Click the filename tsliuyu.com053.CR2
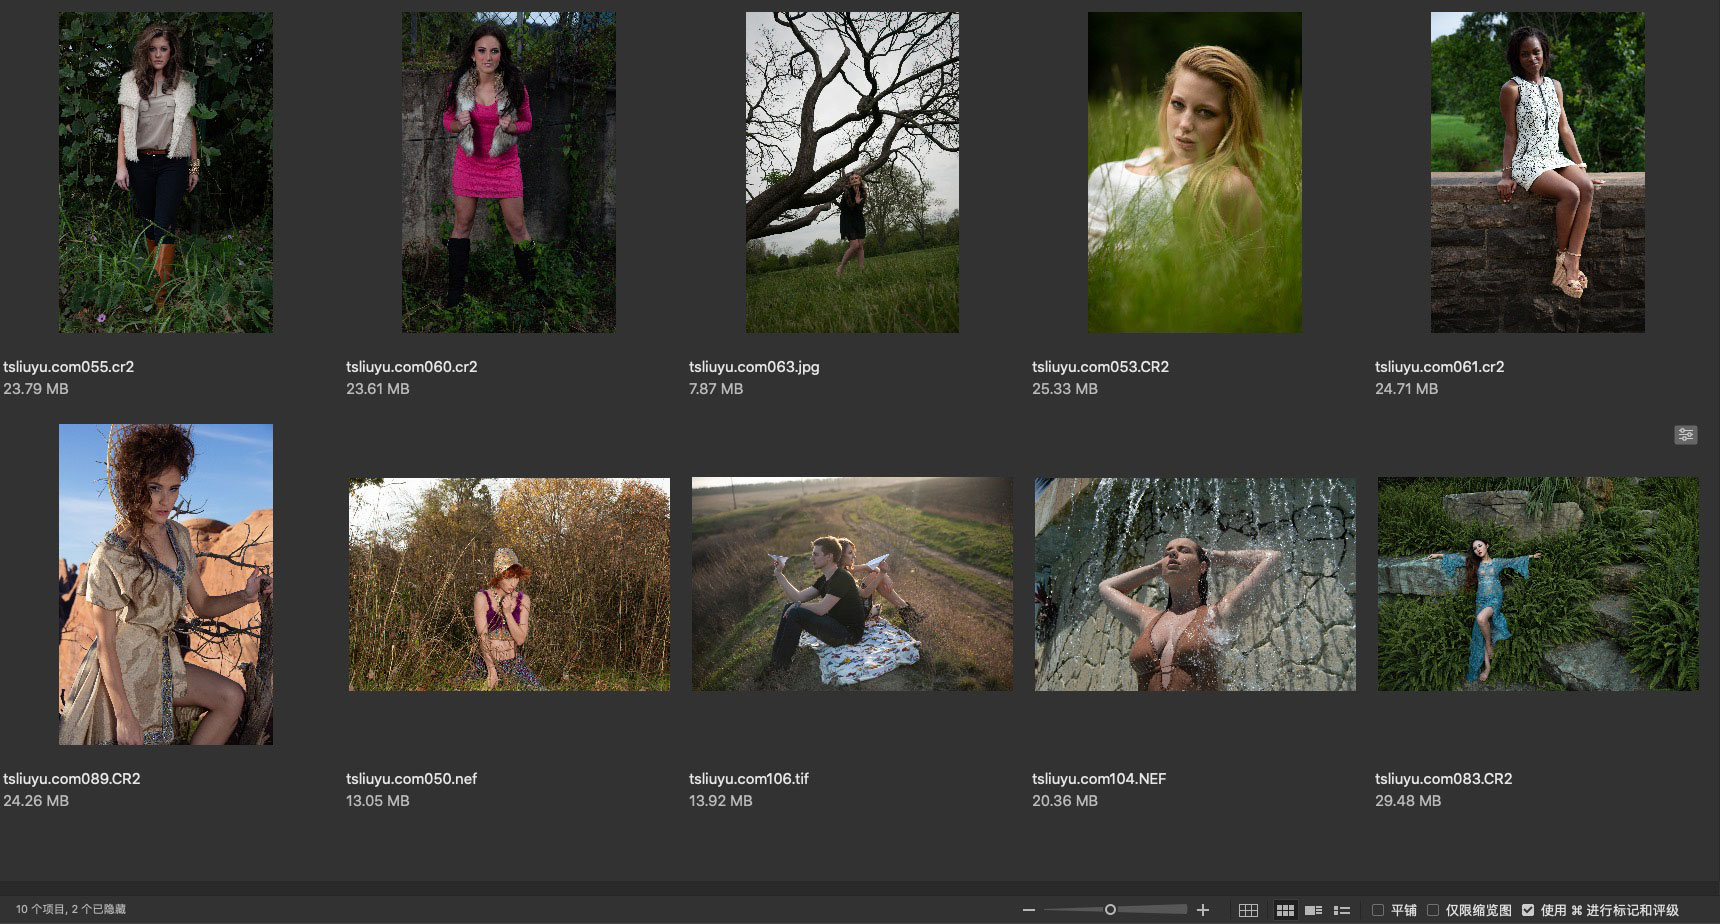 [x=1101, y=367]
